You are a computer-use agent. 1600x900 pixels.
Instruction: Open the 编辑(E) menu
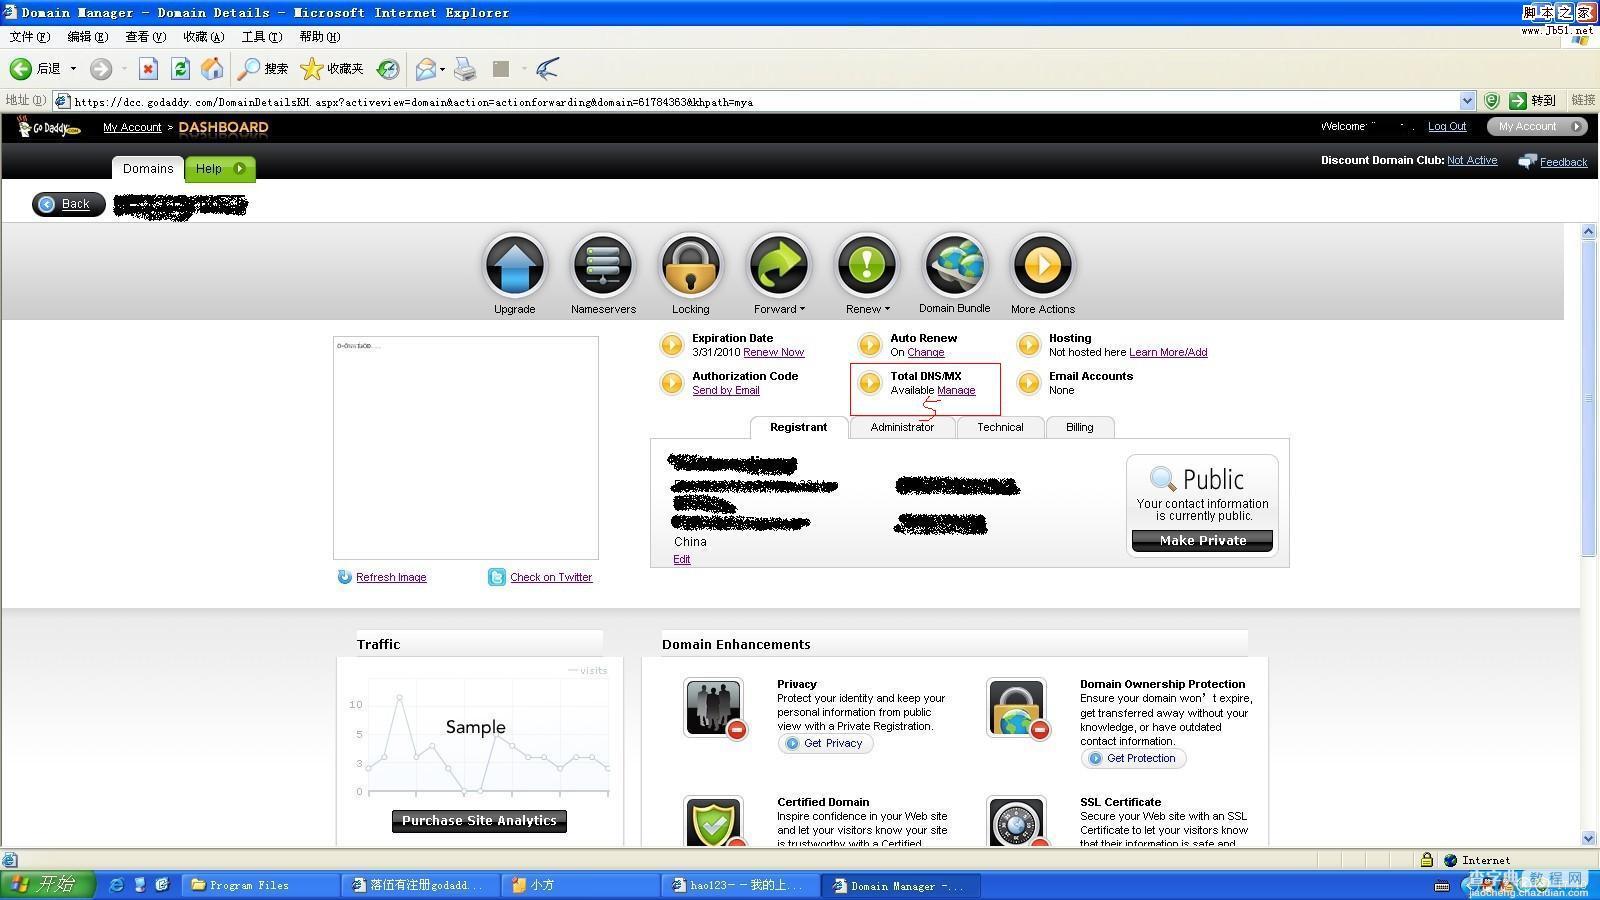88,37
